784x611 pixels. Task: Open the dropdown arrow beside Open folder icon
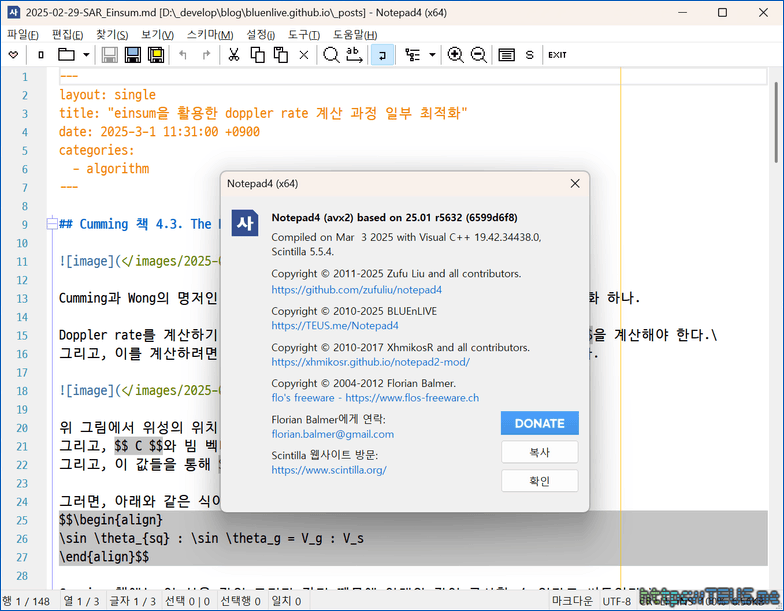coord(85,55)
